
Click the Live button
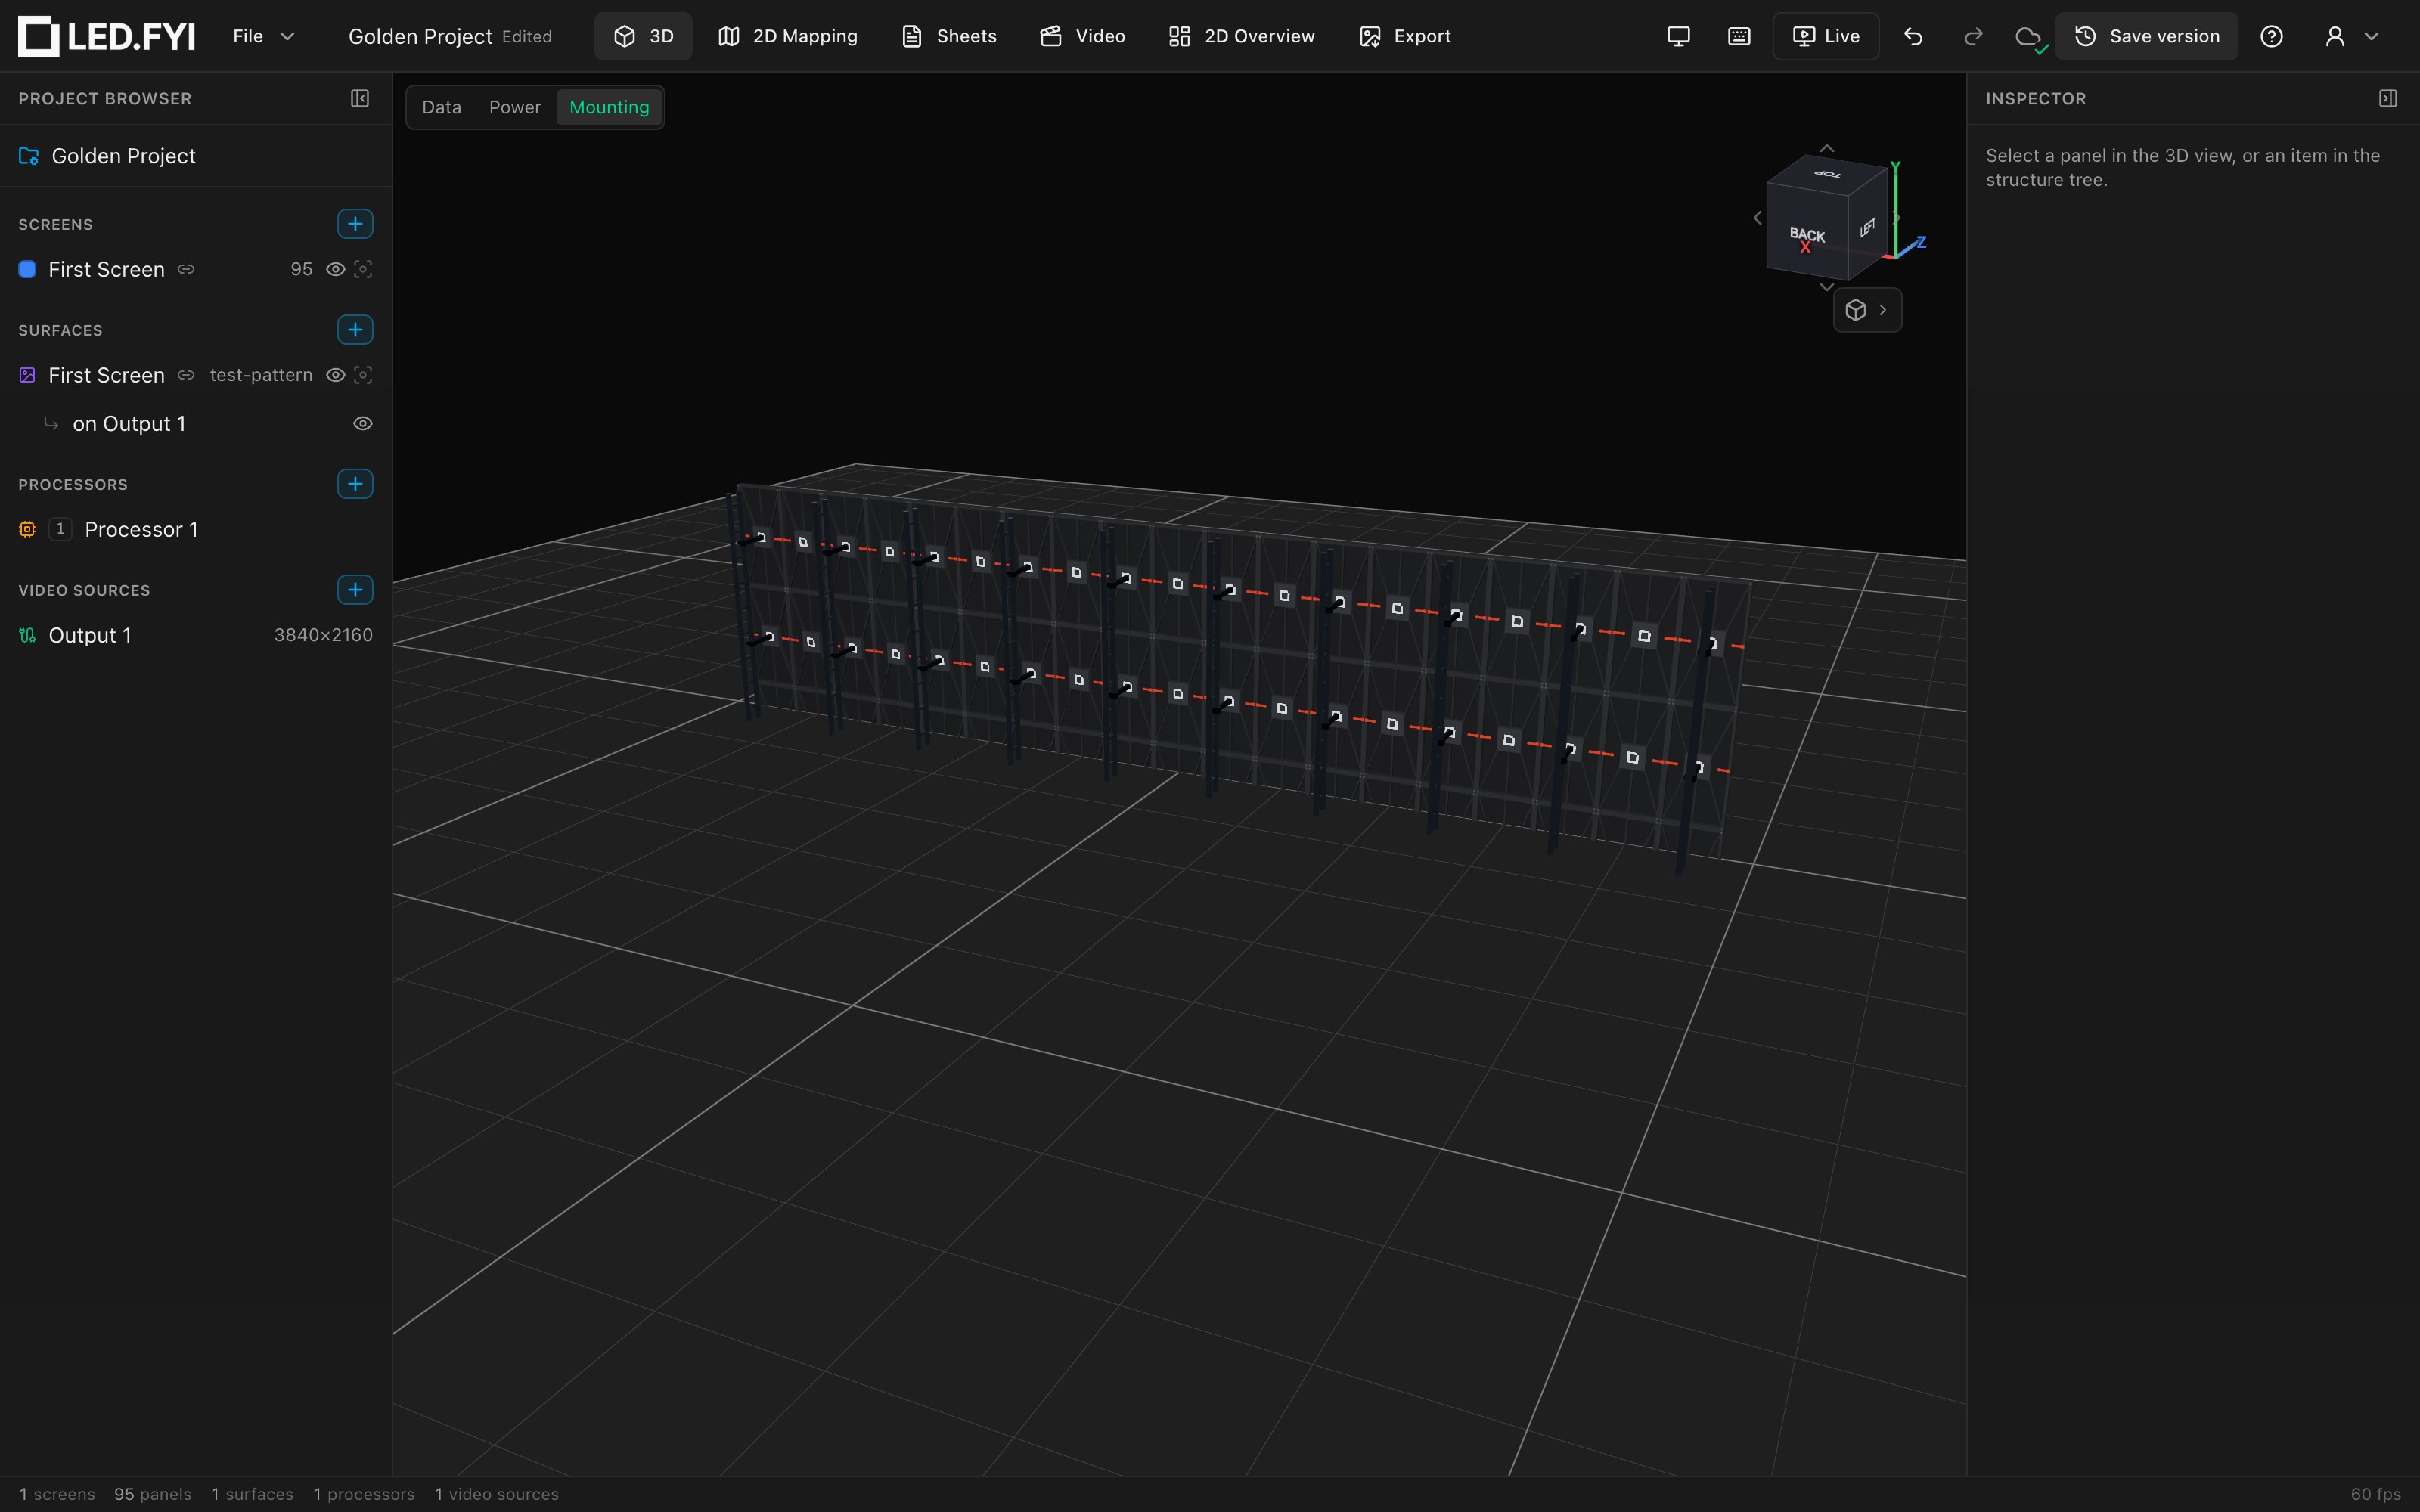[x=1826, y=36]
